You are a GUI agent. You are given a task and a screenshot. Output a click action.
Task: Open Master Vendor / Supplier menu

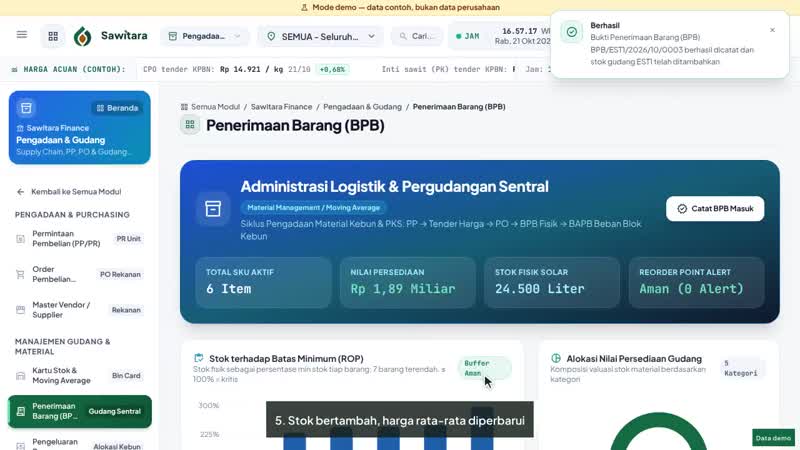click(80, 310)
